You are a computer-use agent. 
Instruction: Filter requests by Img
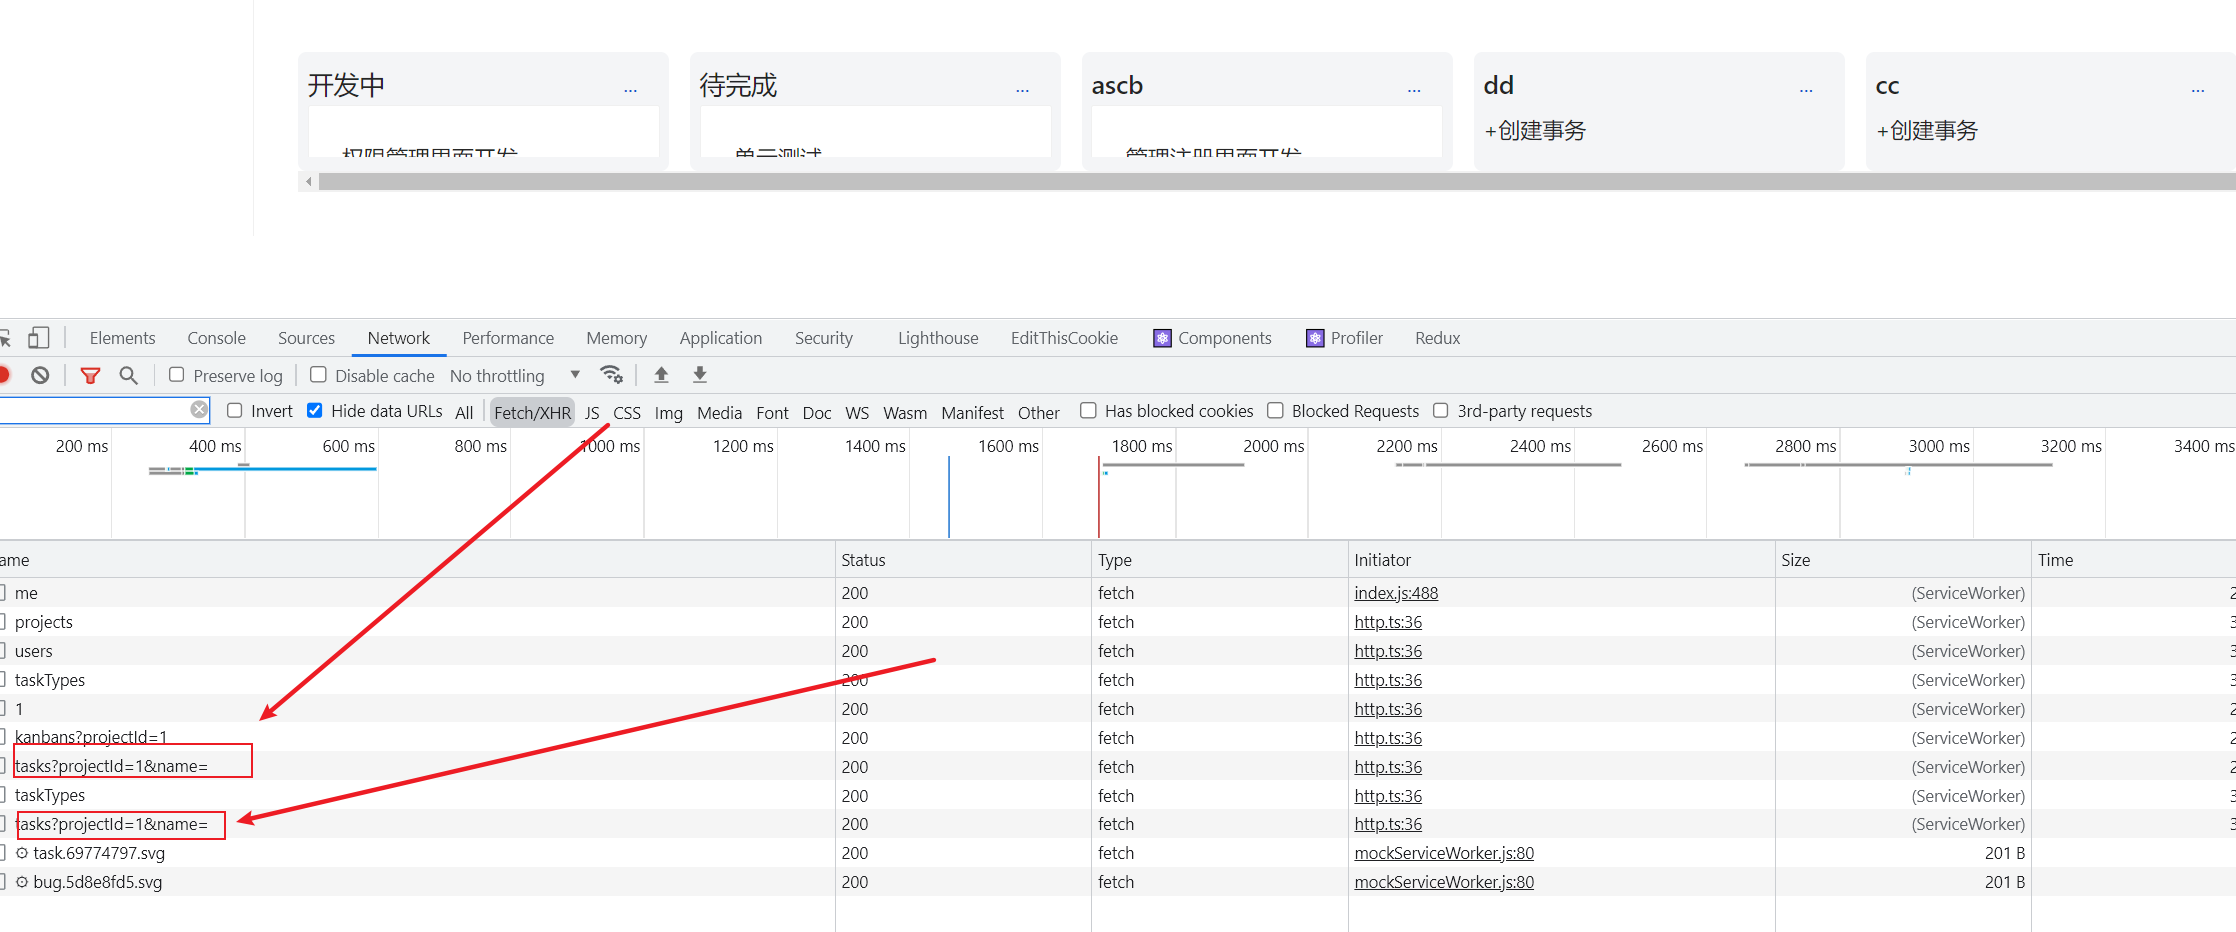click(669, 412)
